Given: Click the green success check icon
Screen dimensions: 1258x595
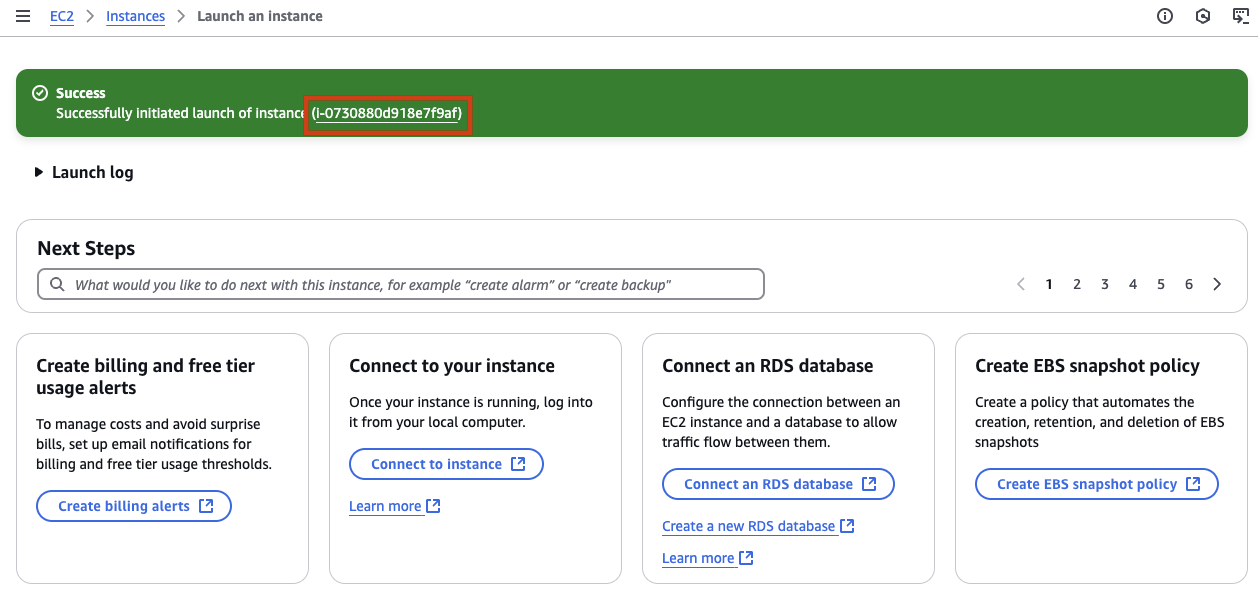Looking at the screenshot, I should 40,93.
